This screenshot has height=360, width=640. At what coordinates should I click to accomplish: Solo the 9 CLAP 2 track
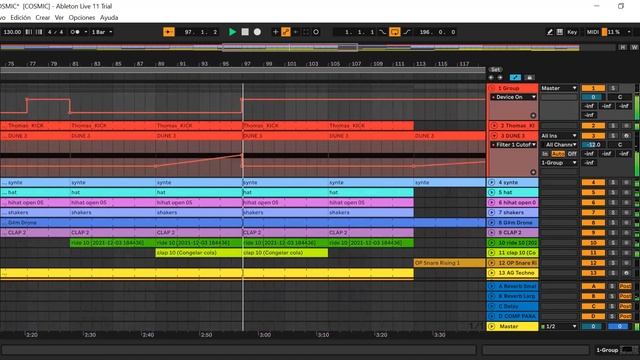tap(613, 233)
